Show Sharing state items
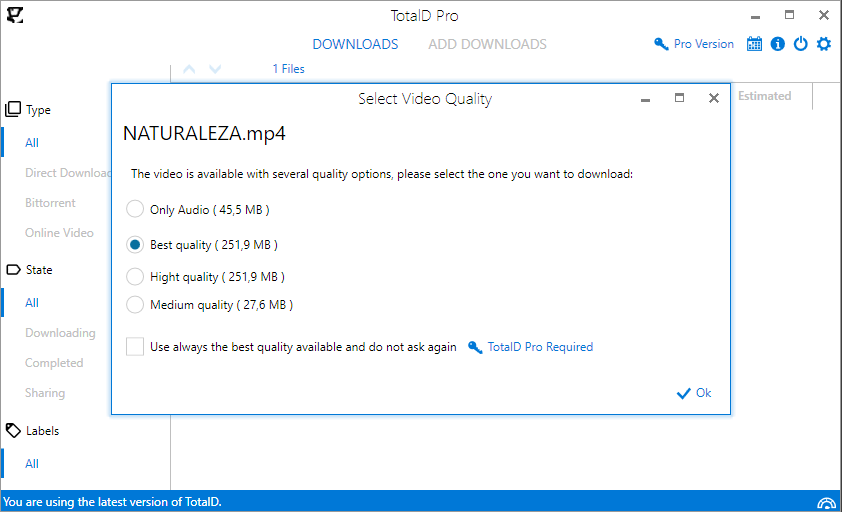 tap(45, 393)
